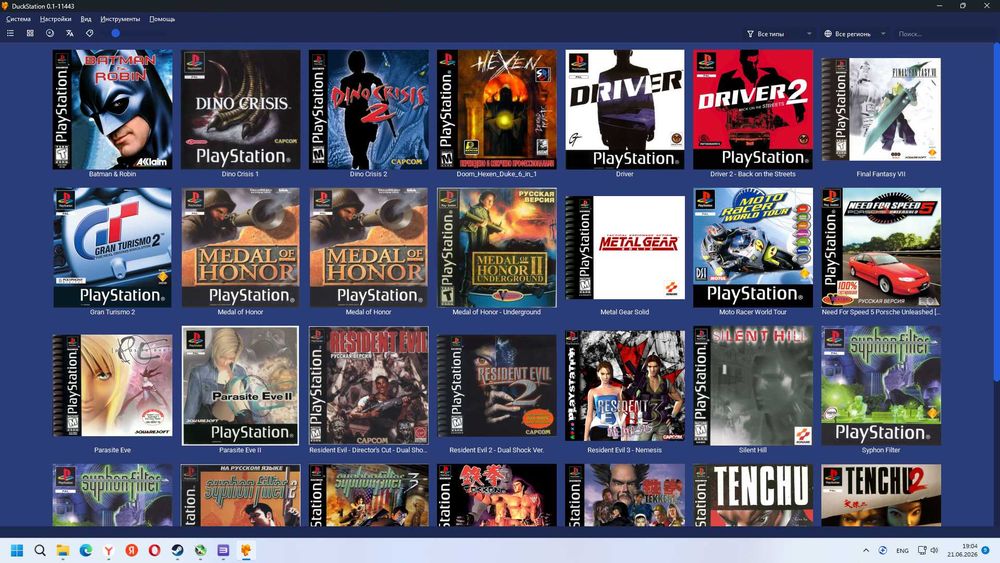1000x563 pixels.
Task: Select Resident Evil 3 Nemesis cover
Action: [625, 386]
